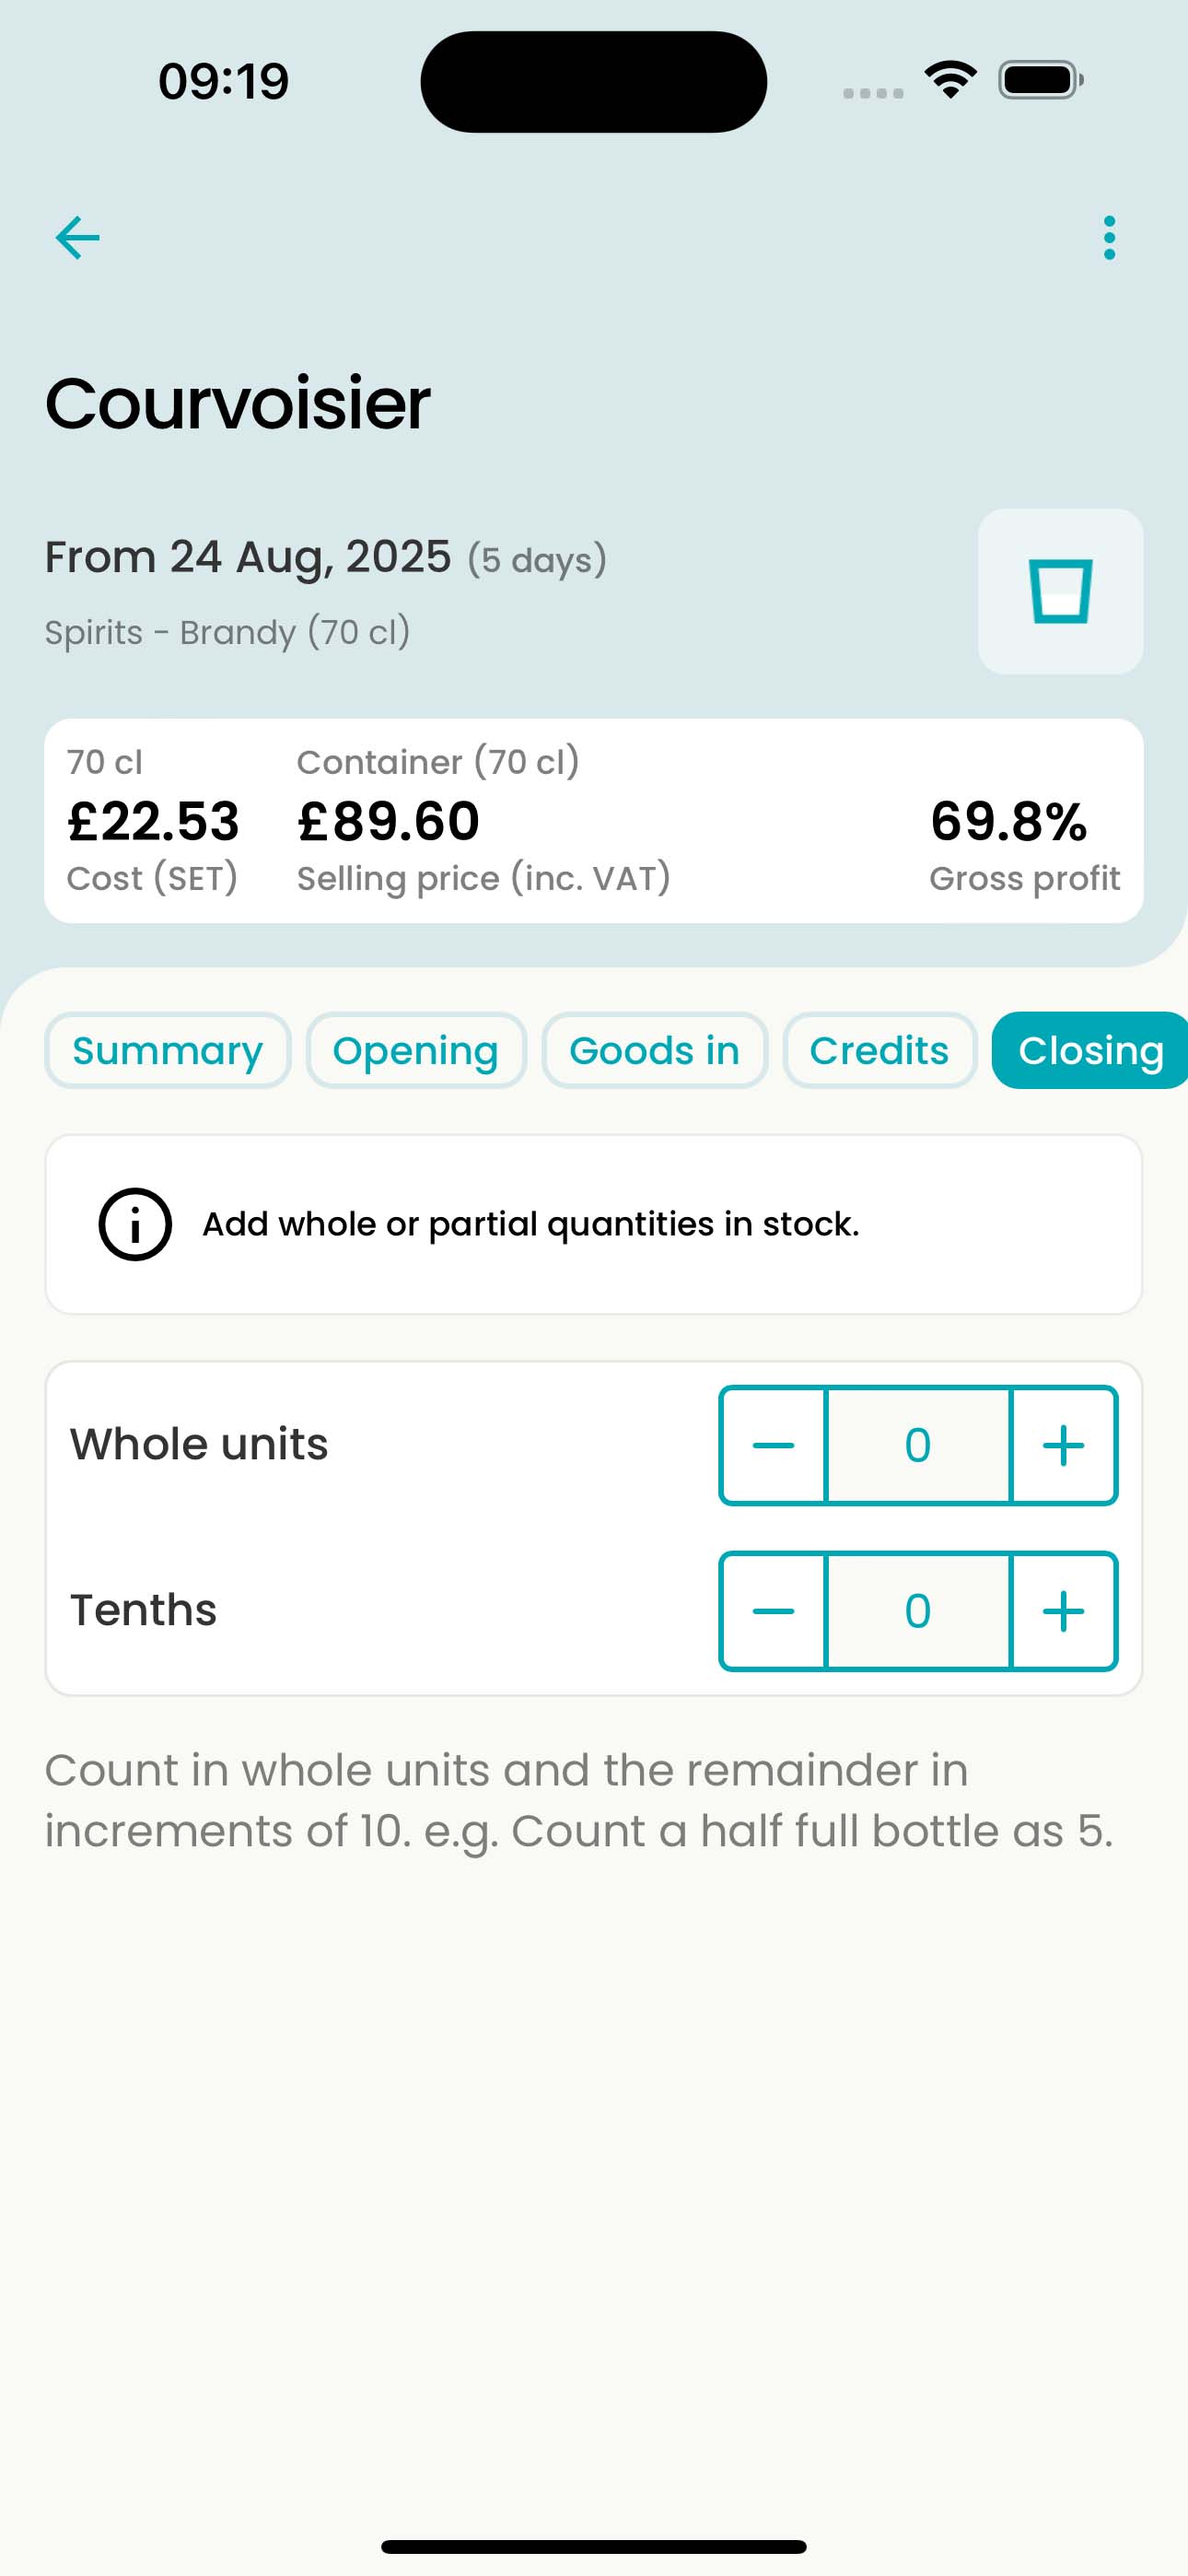Tap the Tenths quantity field
Viewport: 1188px width, 2576px height.
918,1611
